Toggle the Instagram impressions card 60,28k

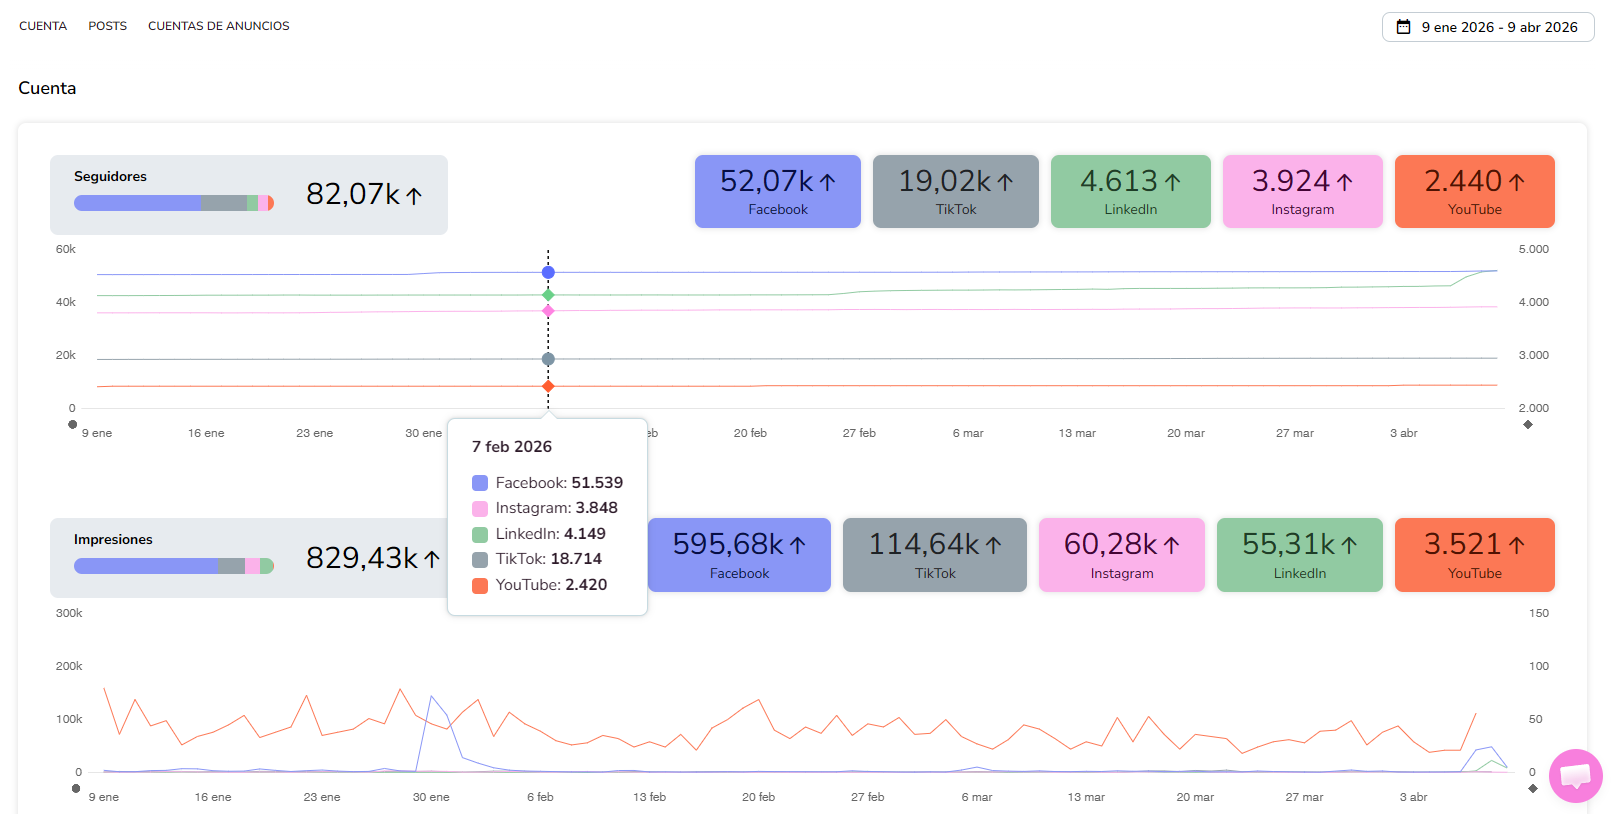pos(1121,555)
